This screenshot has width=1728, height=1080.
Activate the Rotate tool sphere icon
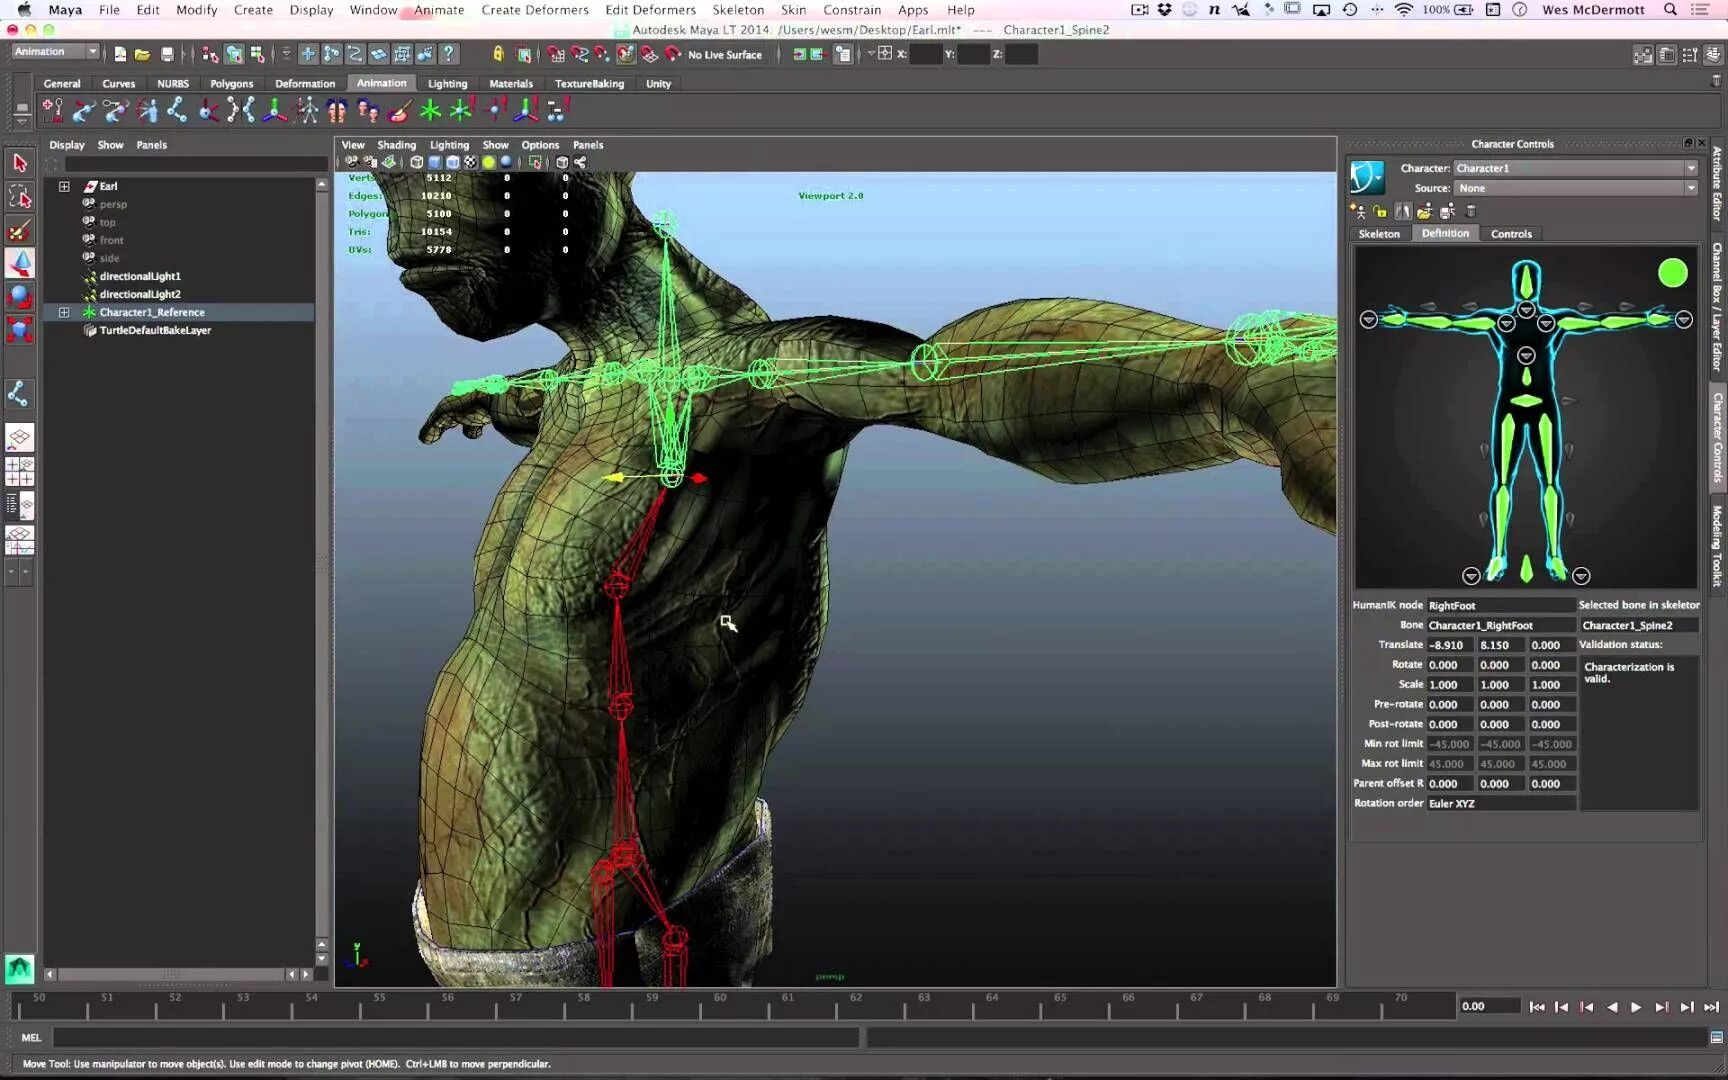point(20,296)
